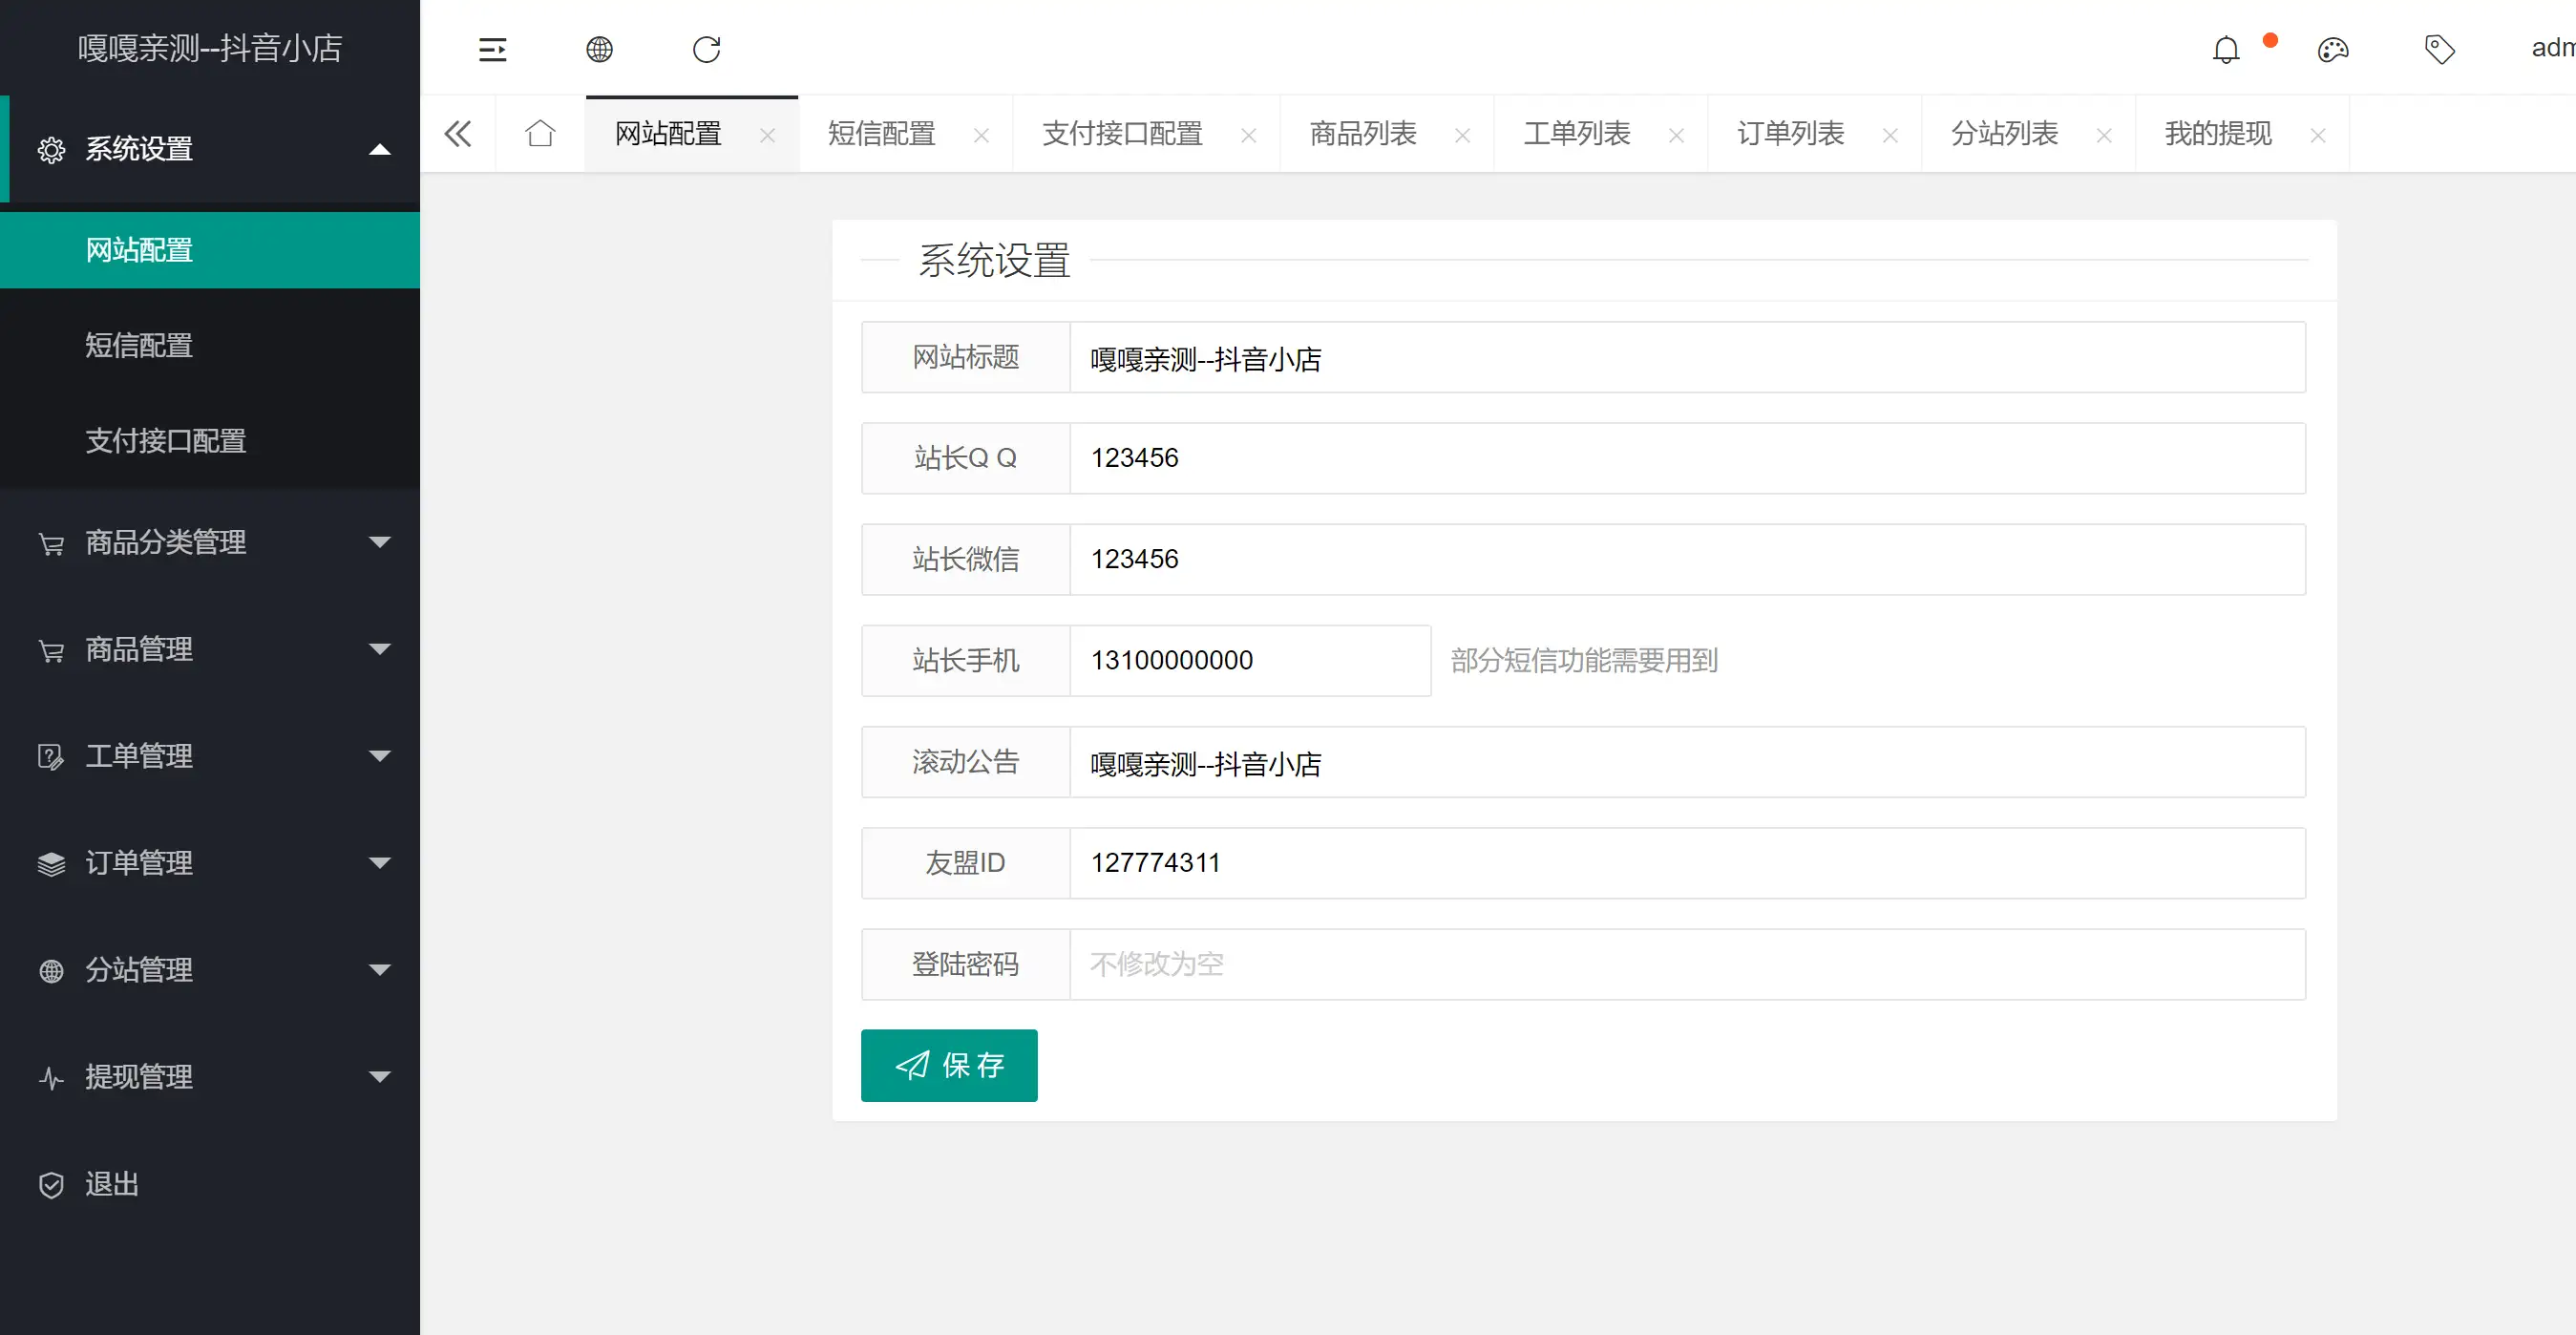Click the admin username in the header
Viewport: 2576px width, 1335px height.
pyautogui.click(x=2548, y=47)
